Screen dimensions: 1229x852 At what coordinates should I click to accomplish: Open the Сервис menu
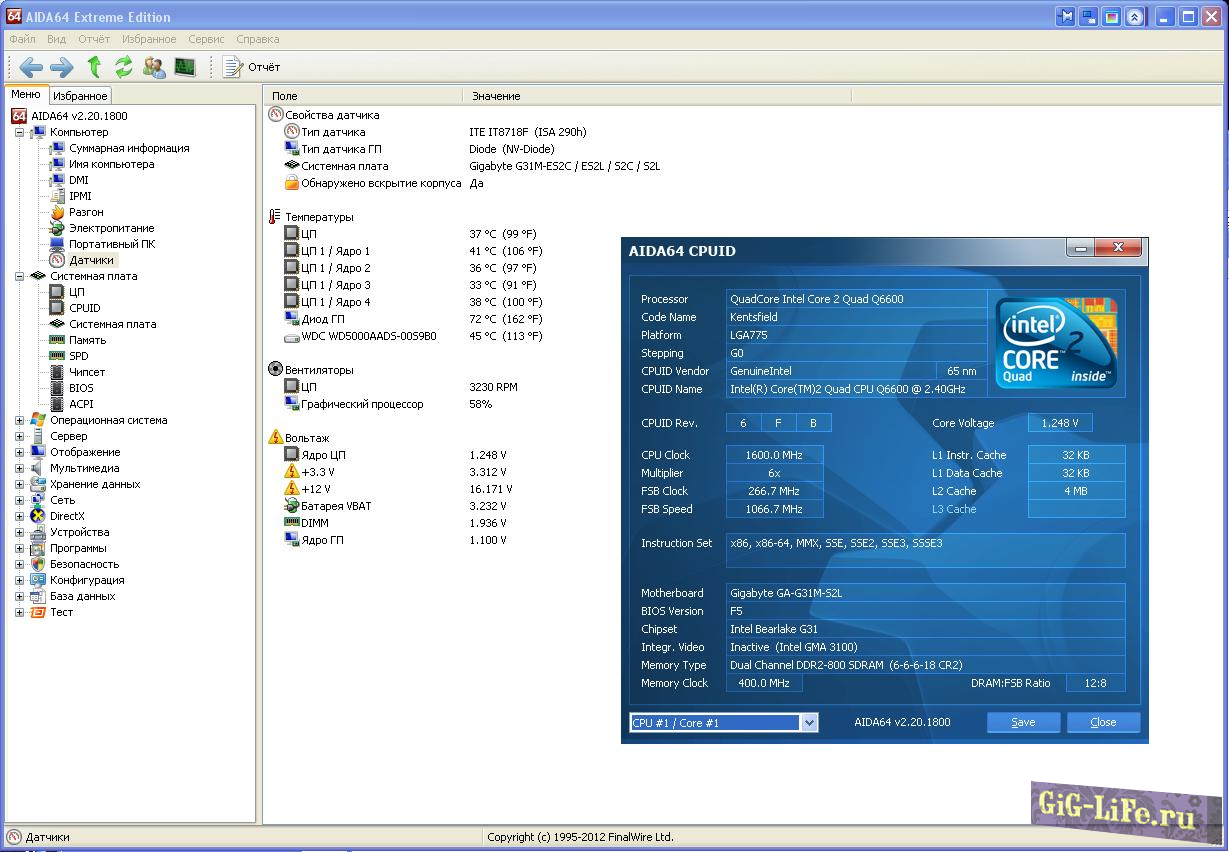[206, 39]
